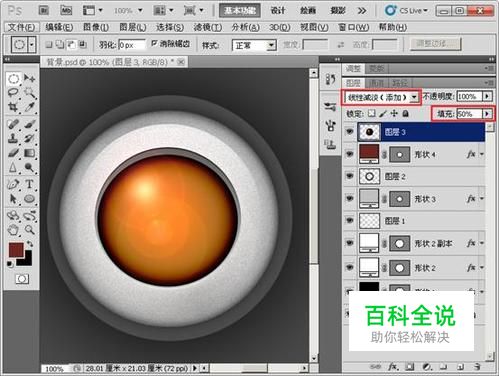Select the Dodge tool
This screenshot has width=499, height=376.
click(x=29, y=167)
